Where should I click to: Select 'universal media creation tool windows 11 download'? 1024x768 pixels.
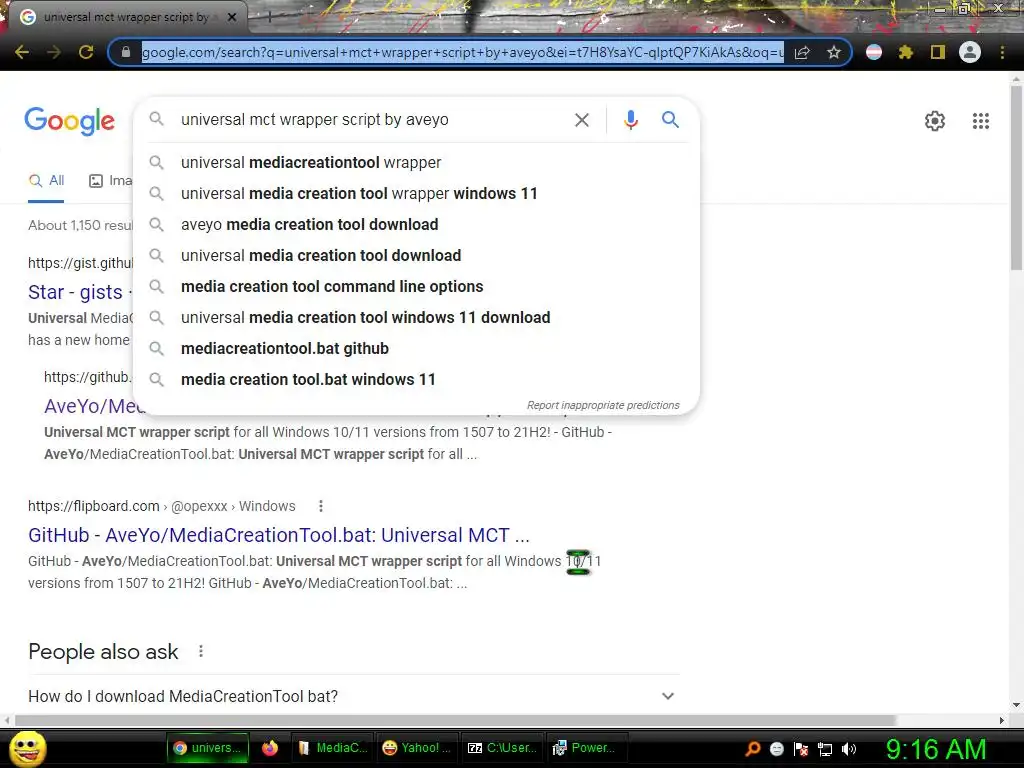(x=417, y=318)
